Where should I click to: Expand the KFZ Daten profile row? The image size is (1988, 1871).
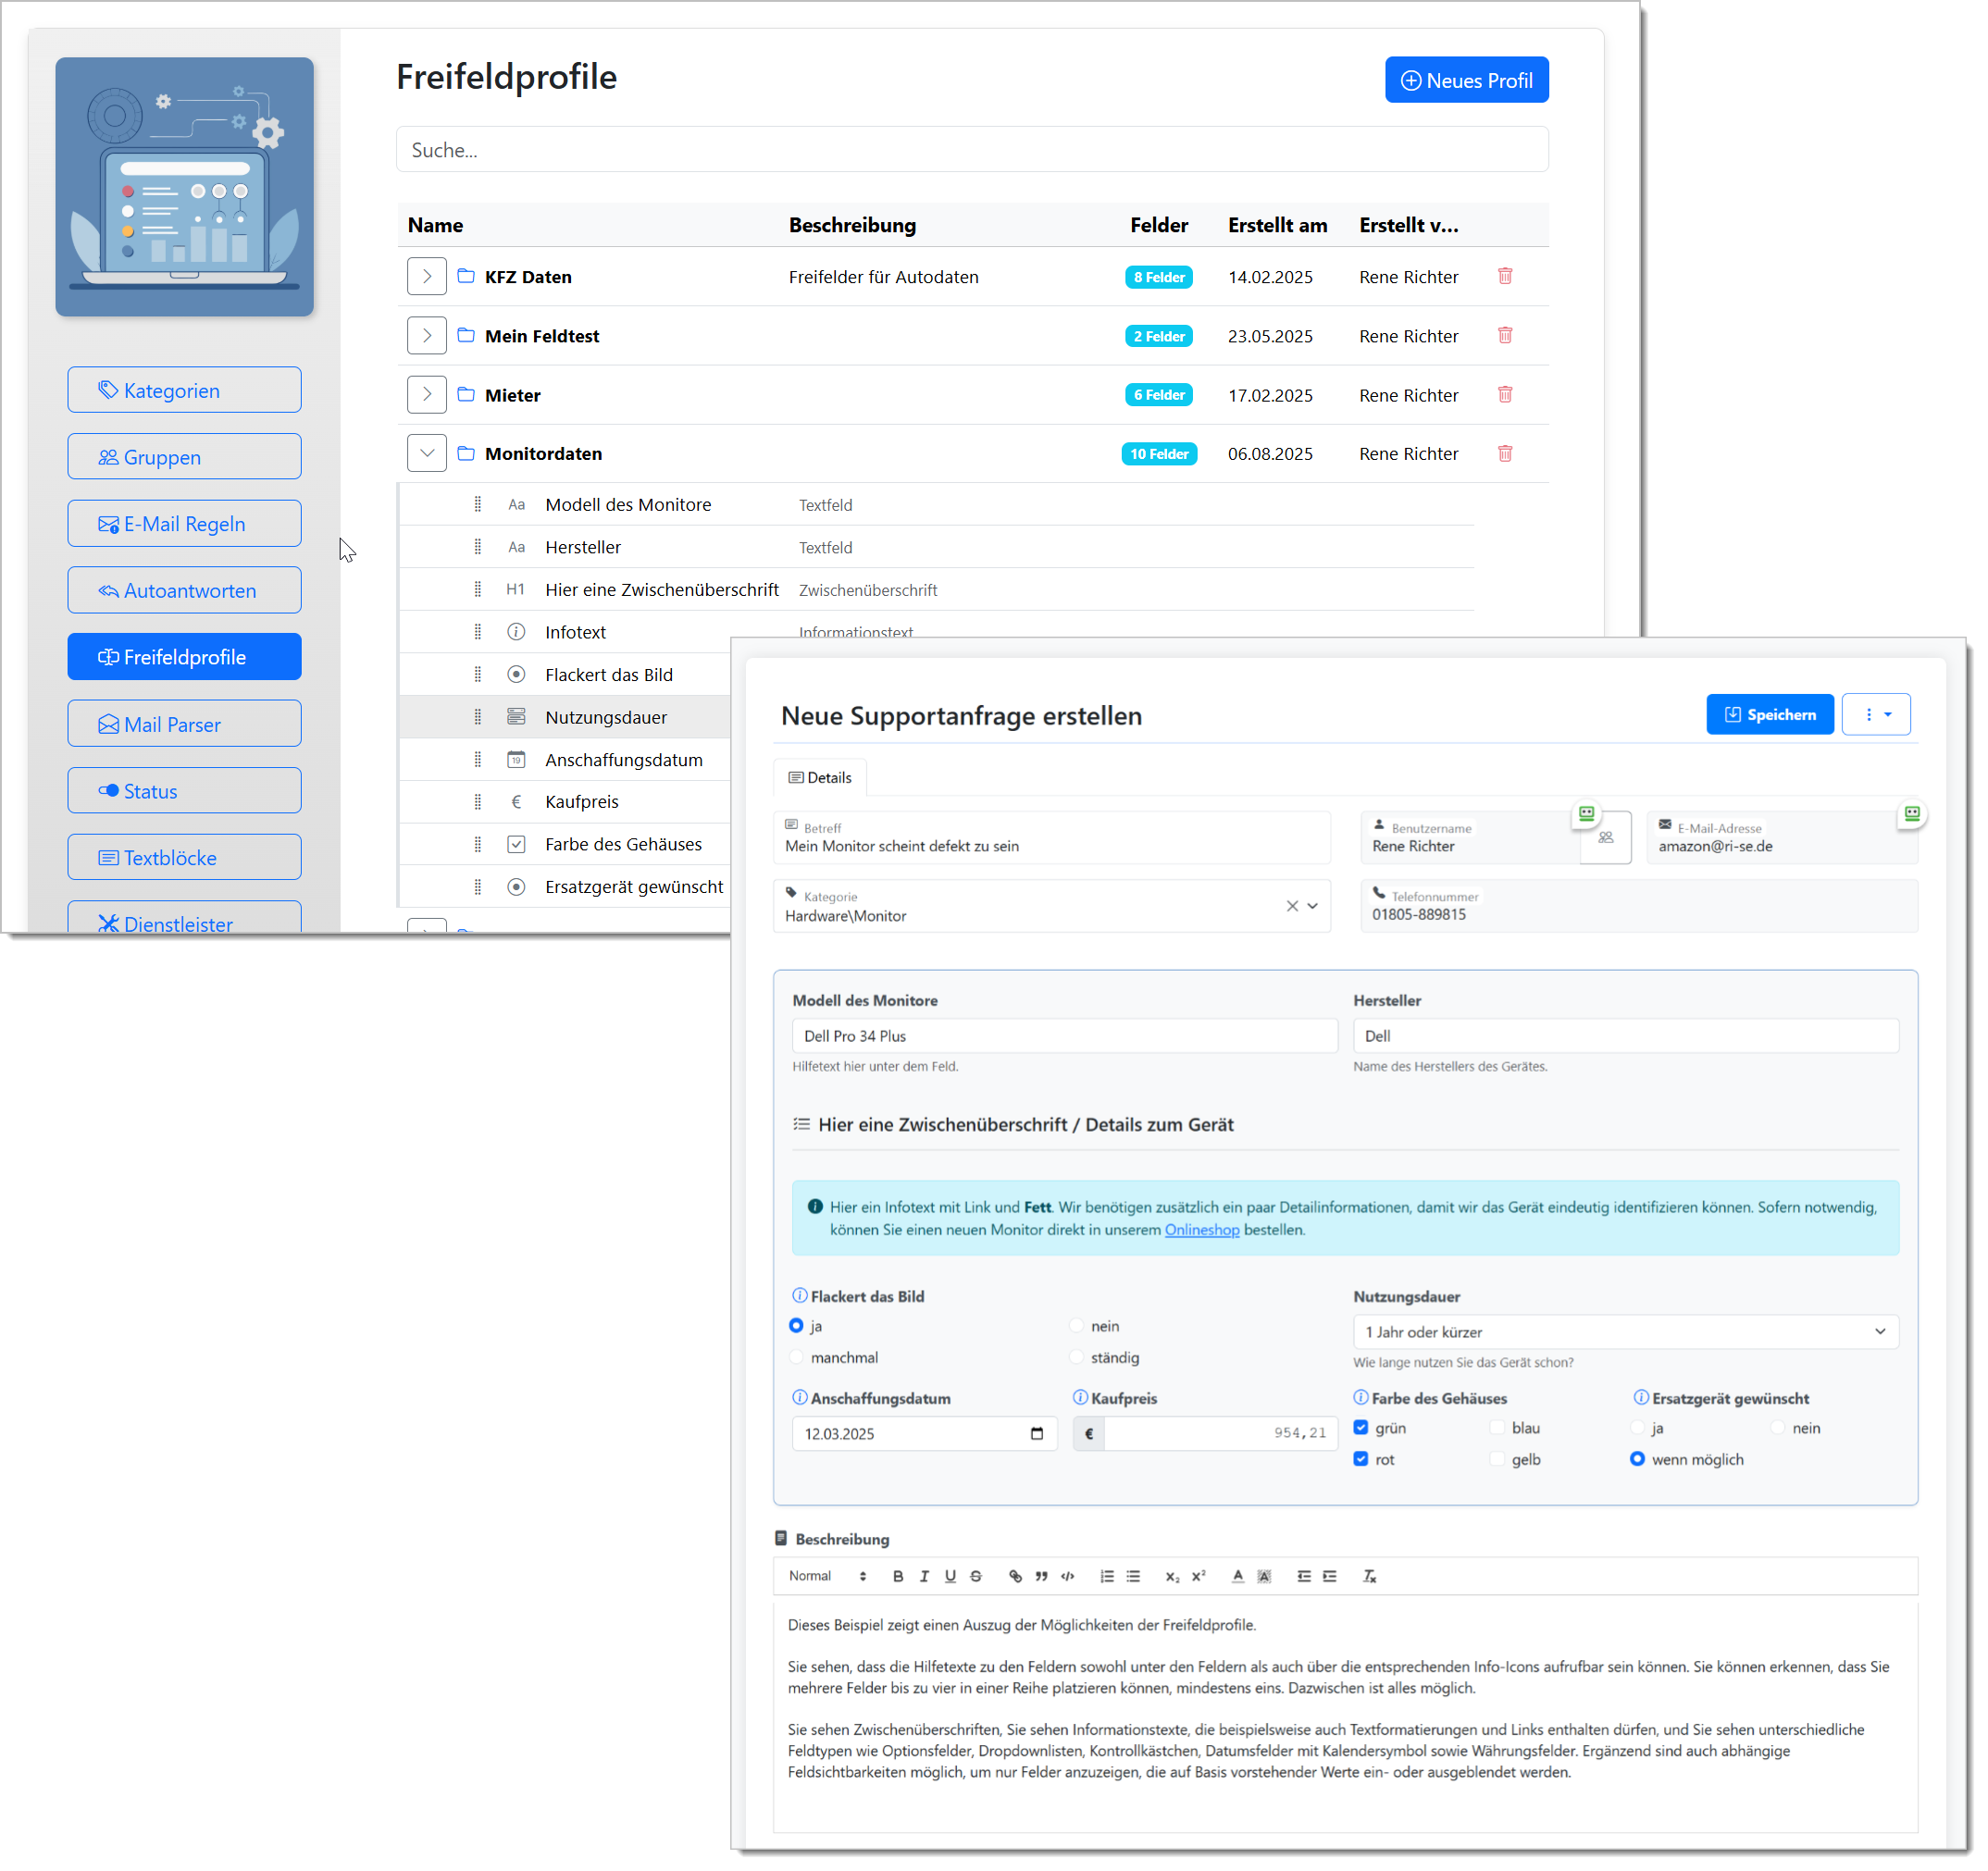(427, 276)
